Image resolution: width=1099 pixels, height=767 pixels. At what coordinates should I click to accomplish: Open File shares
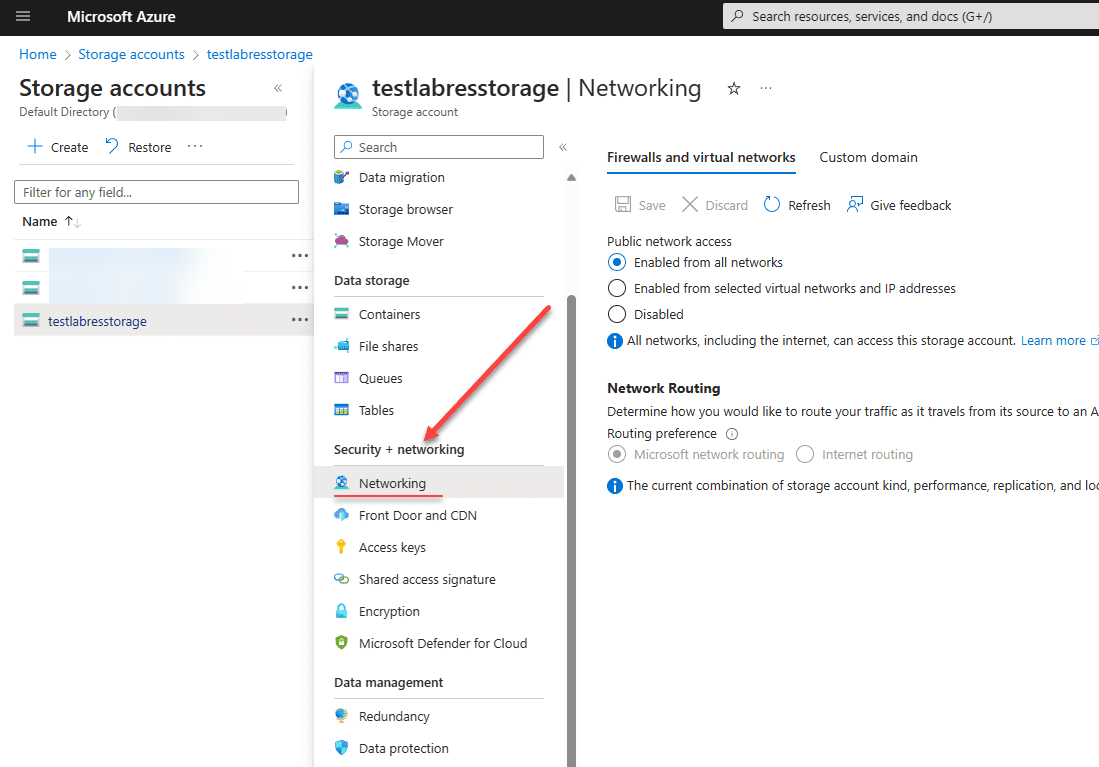pos(388,346)
